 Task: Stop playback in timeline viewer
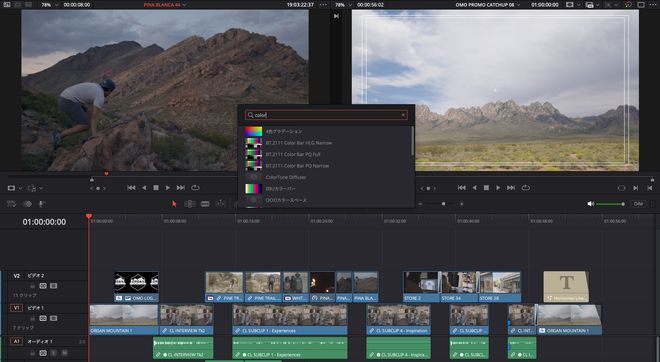point(486,188)
